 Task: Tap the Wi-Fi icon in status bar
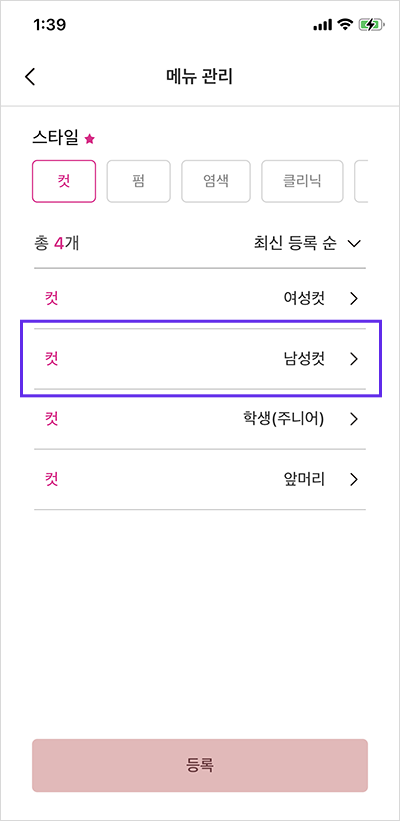pyautogui.click(x=345, y=24)
